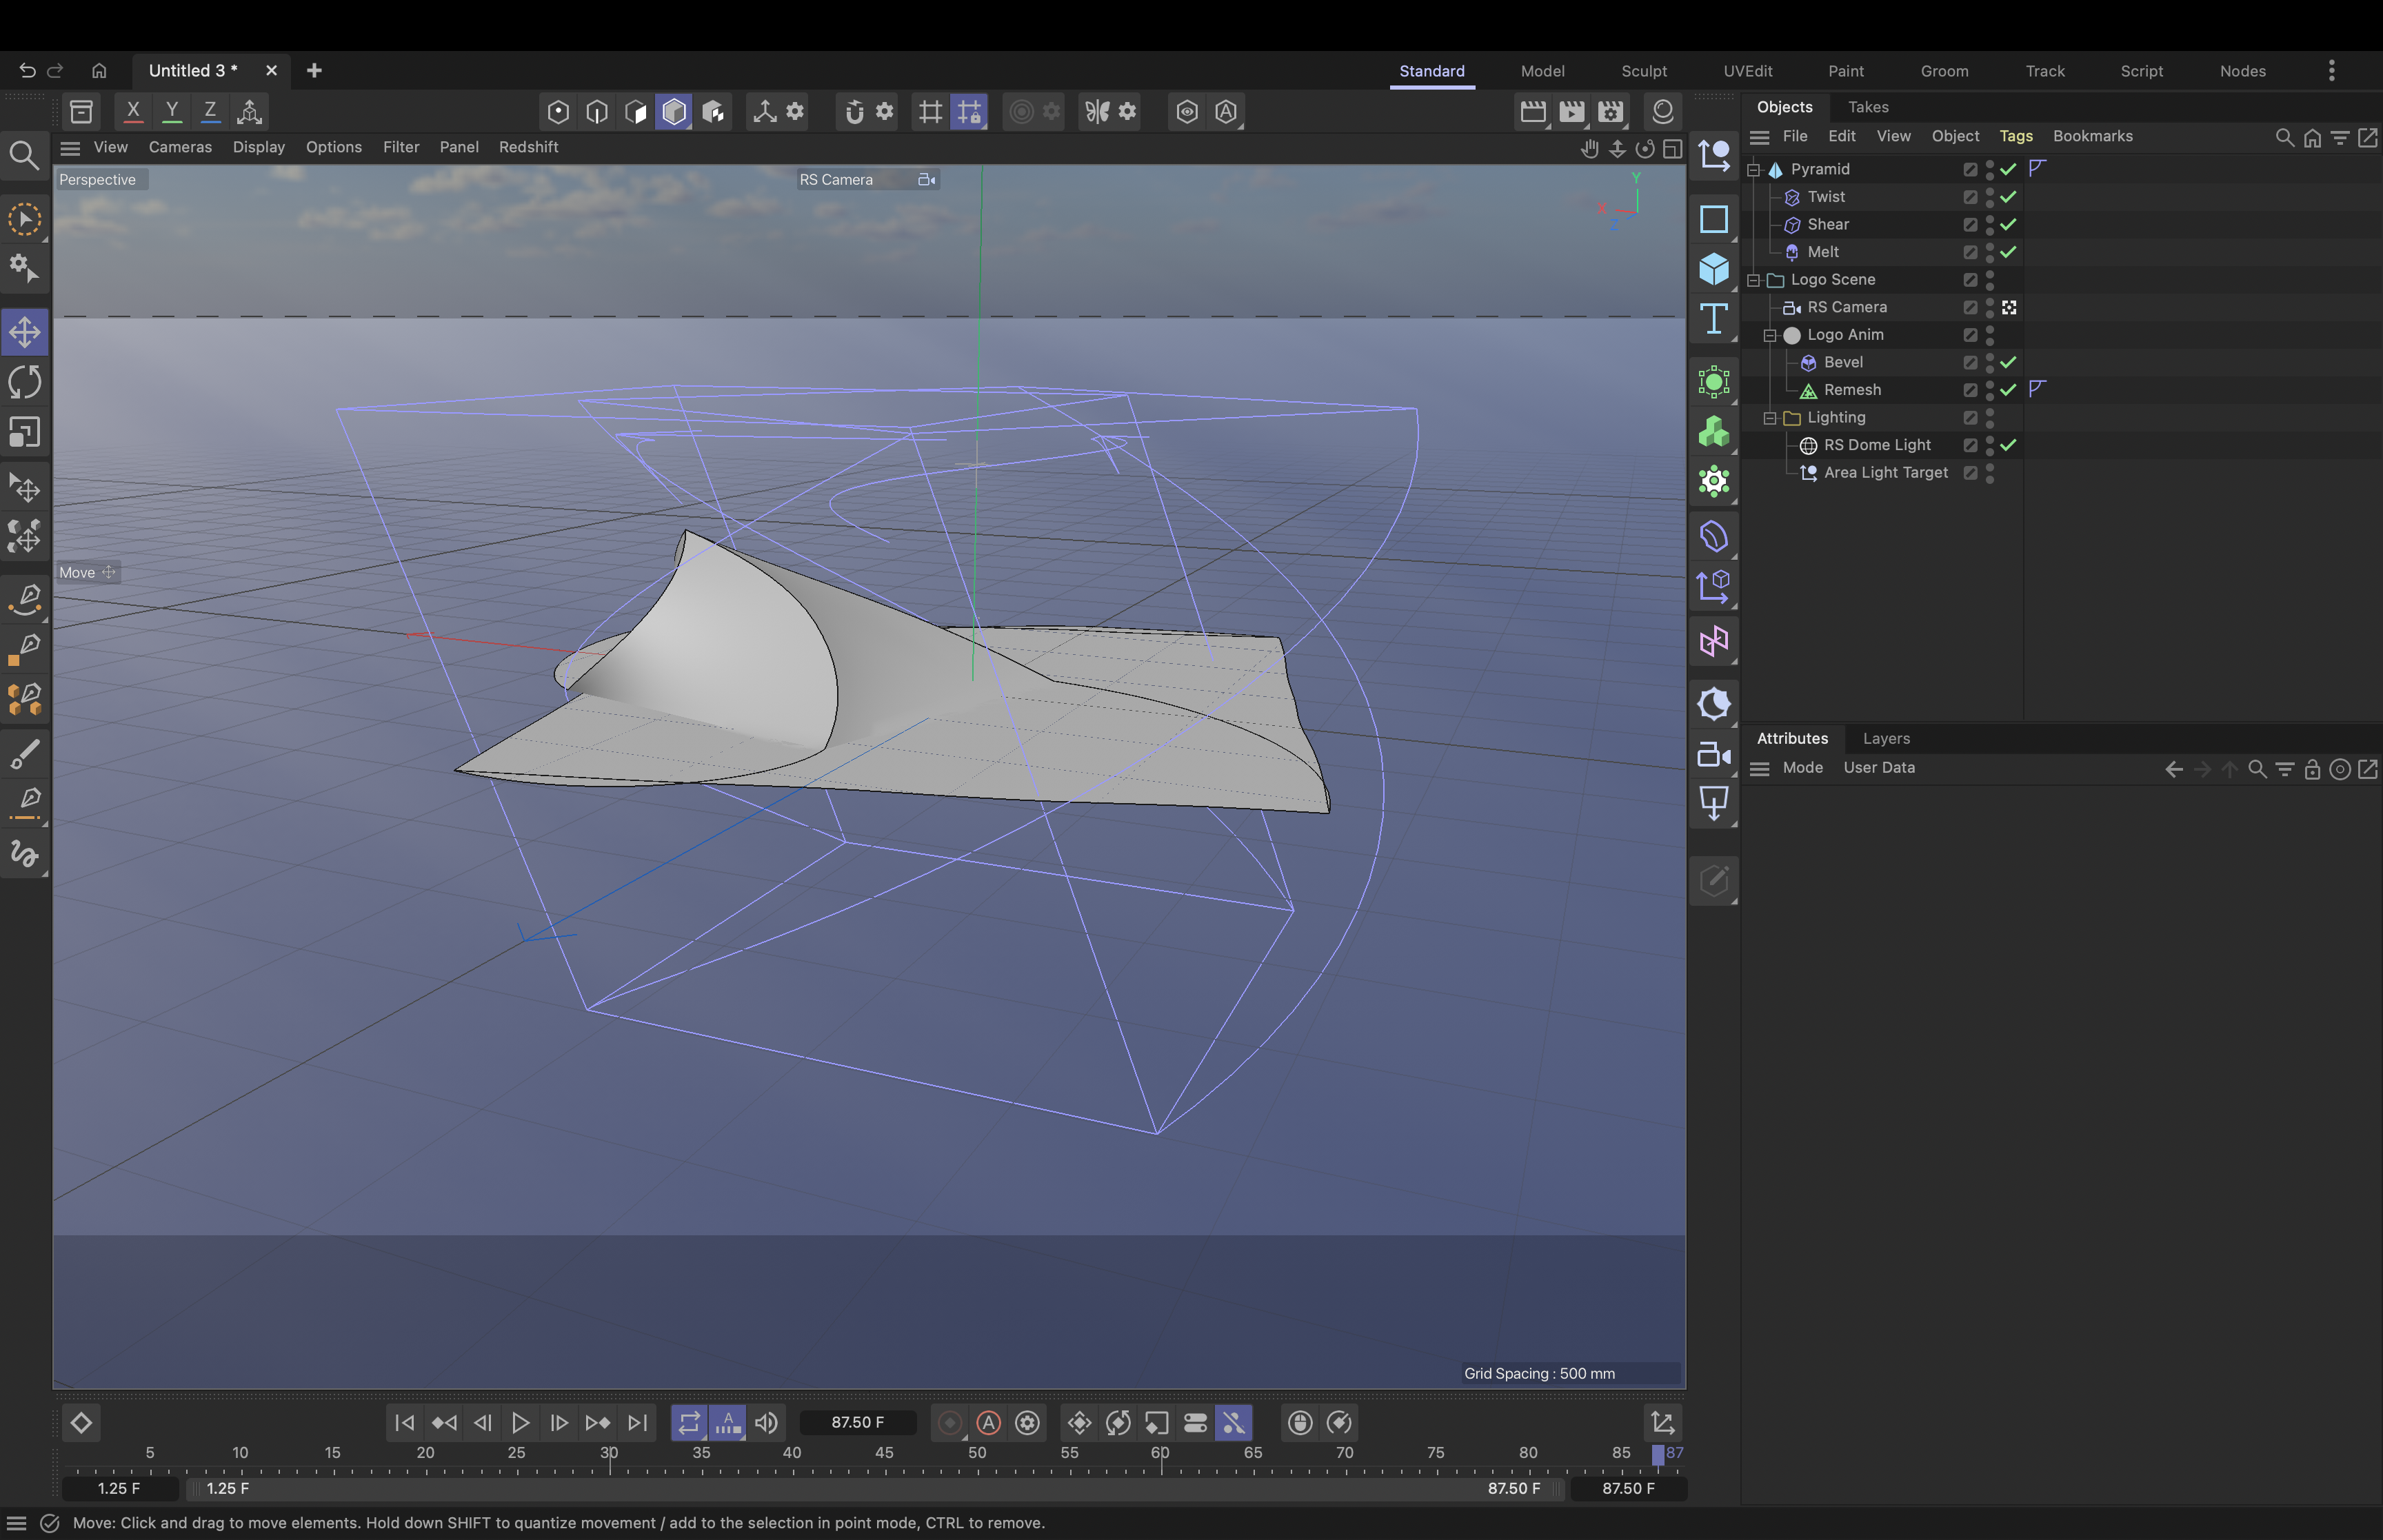Collapse the Lighting folder

[1770, 418]
